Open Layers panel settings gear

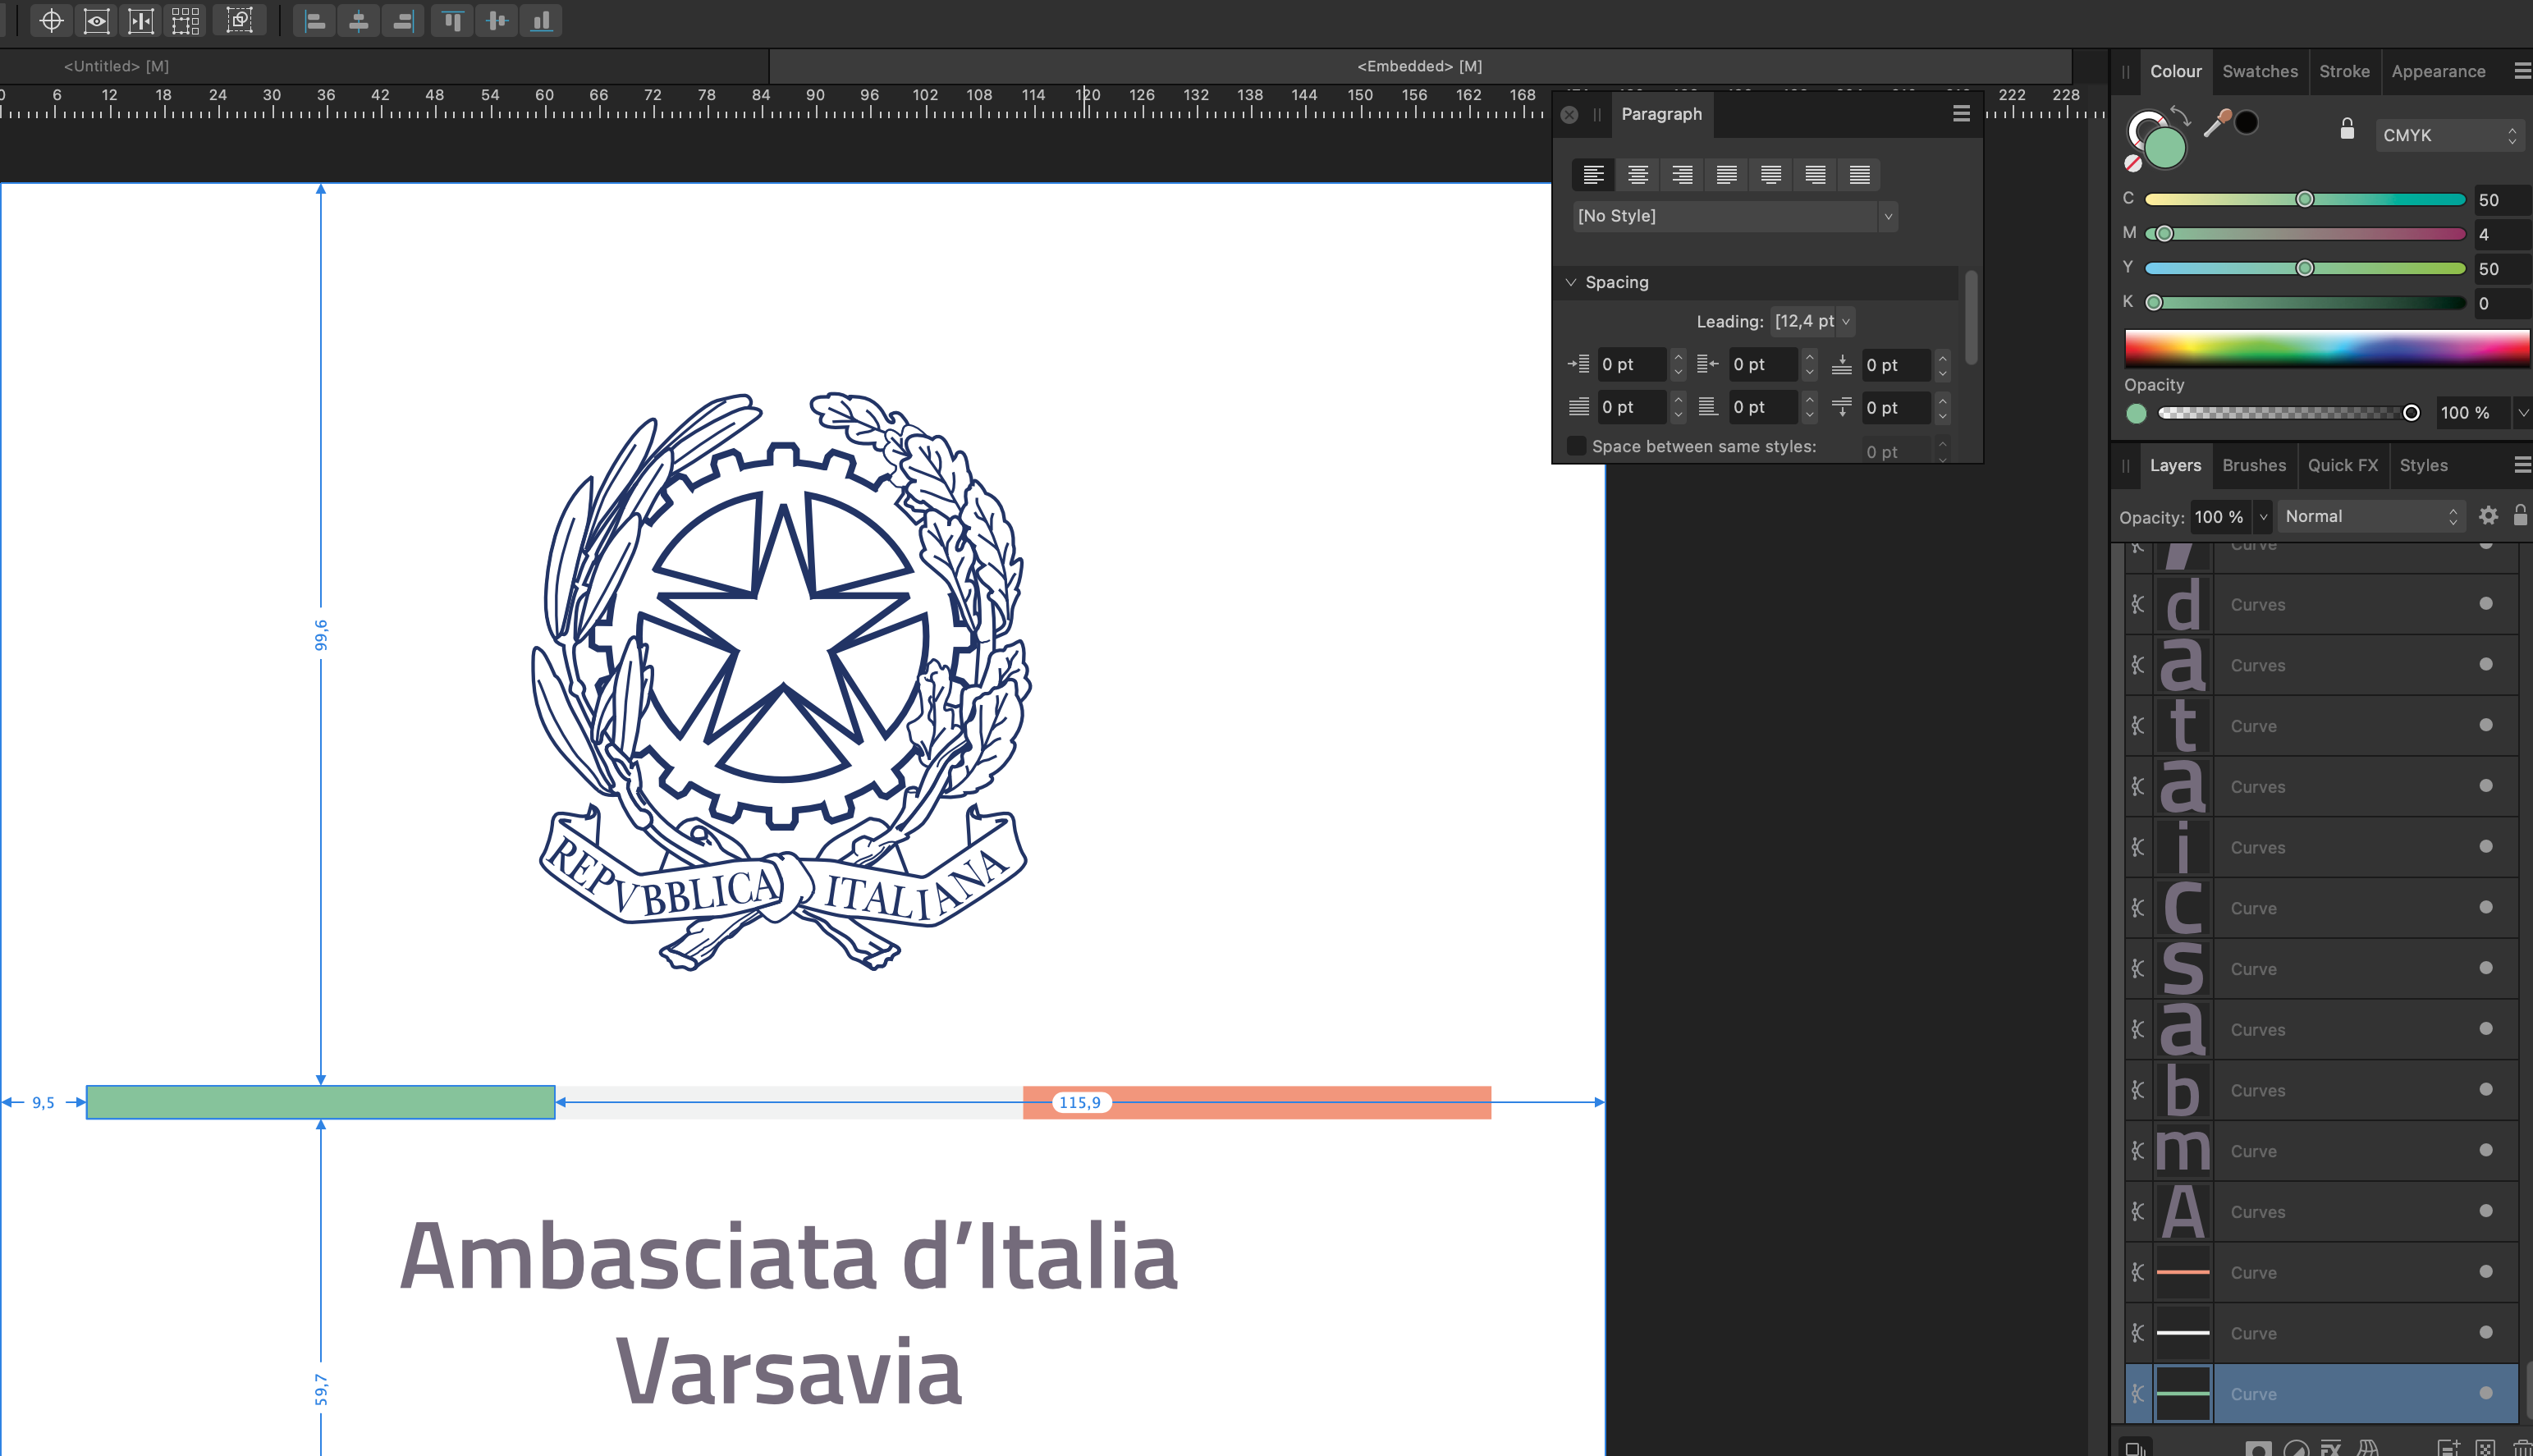[x=2488, y=516]
